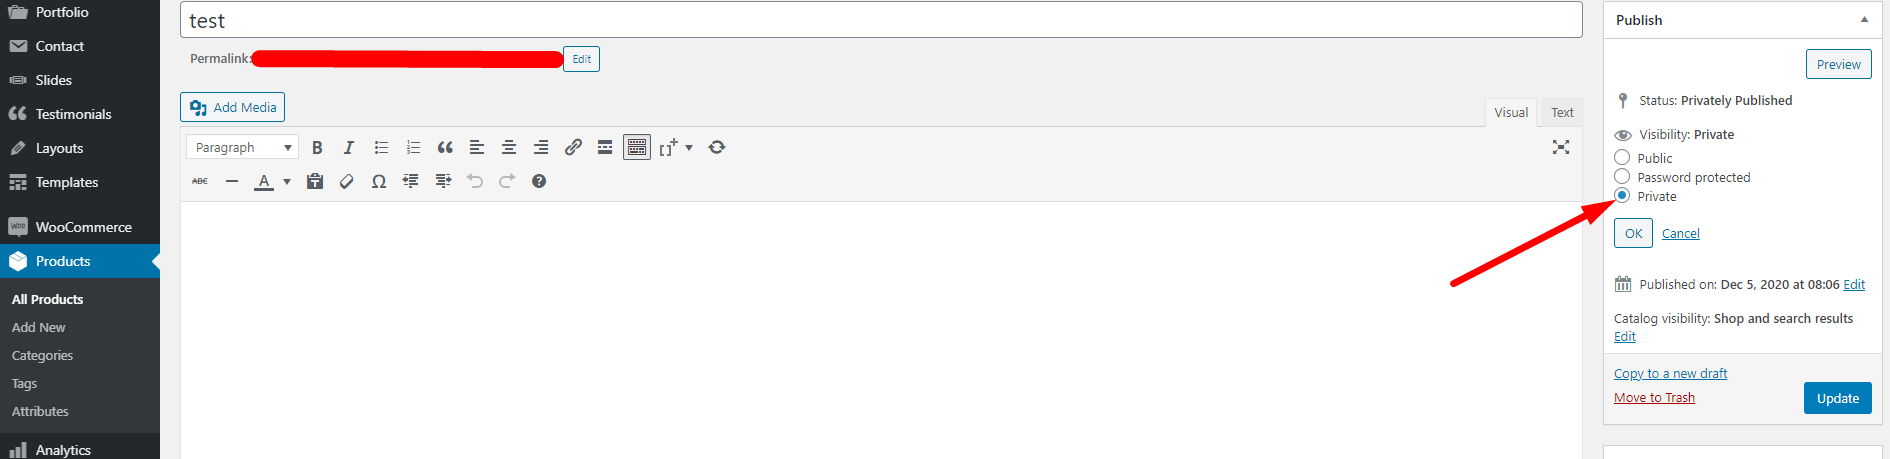Viewport: 1890px width, 459px height.
Task: Collapse the Publish panel arrow
Action: (1864, 19)
